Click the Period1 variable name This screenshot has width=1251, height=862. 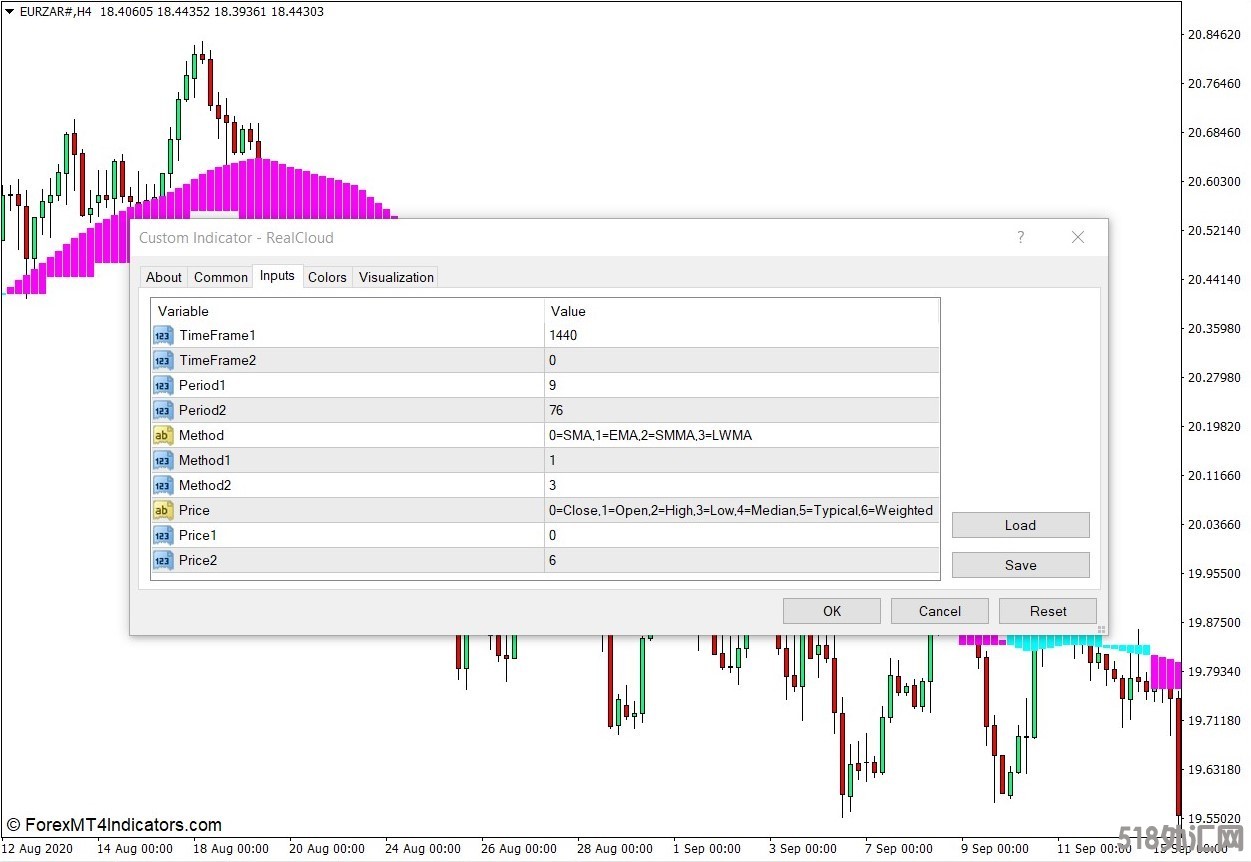click(x=202, y=385)
